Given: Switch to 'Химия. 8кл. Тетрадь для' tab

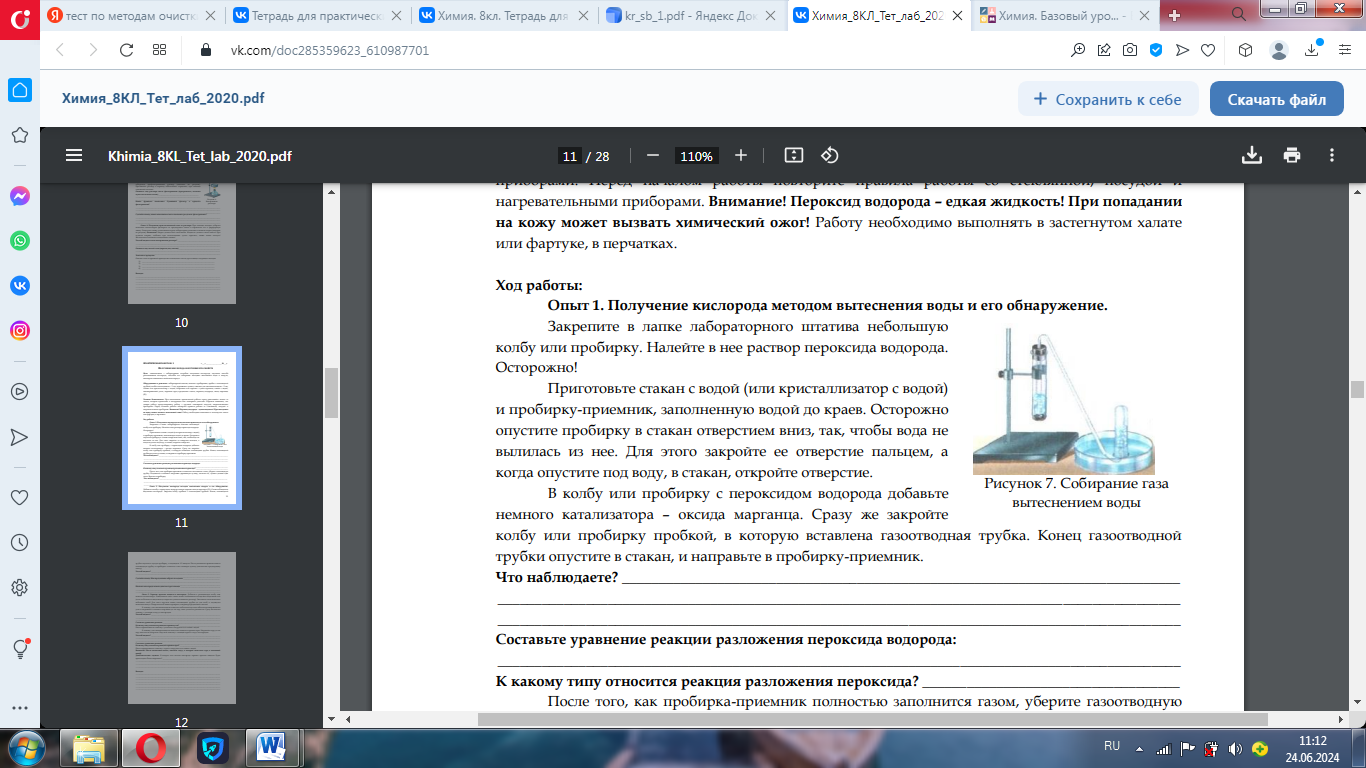Looking at the screenshot, I should [x=504, y=15].
